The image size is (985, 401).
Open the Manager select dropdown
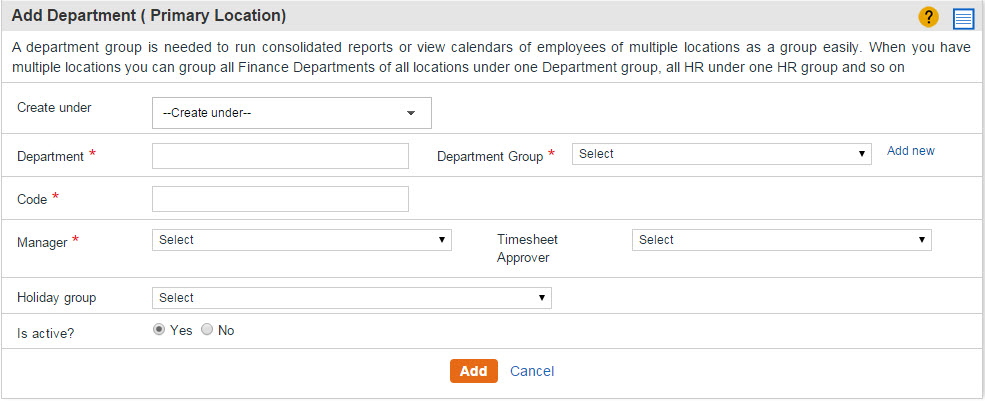point(302,240)
